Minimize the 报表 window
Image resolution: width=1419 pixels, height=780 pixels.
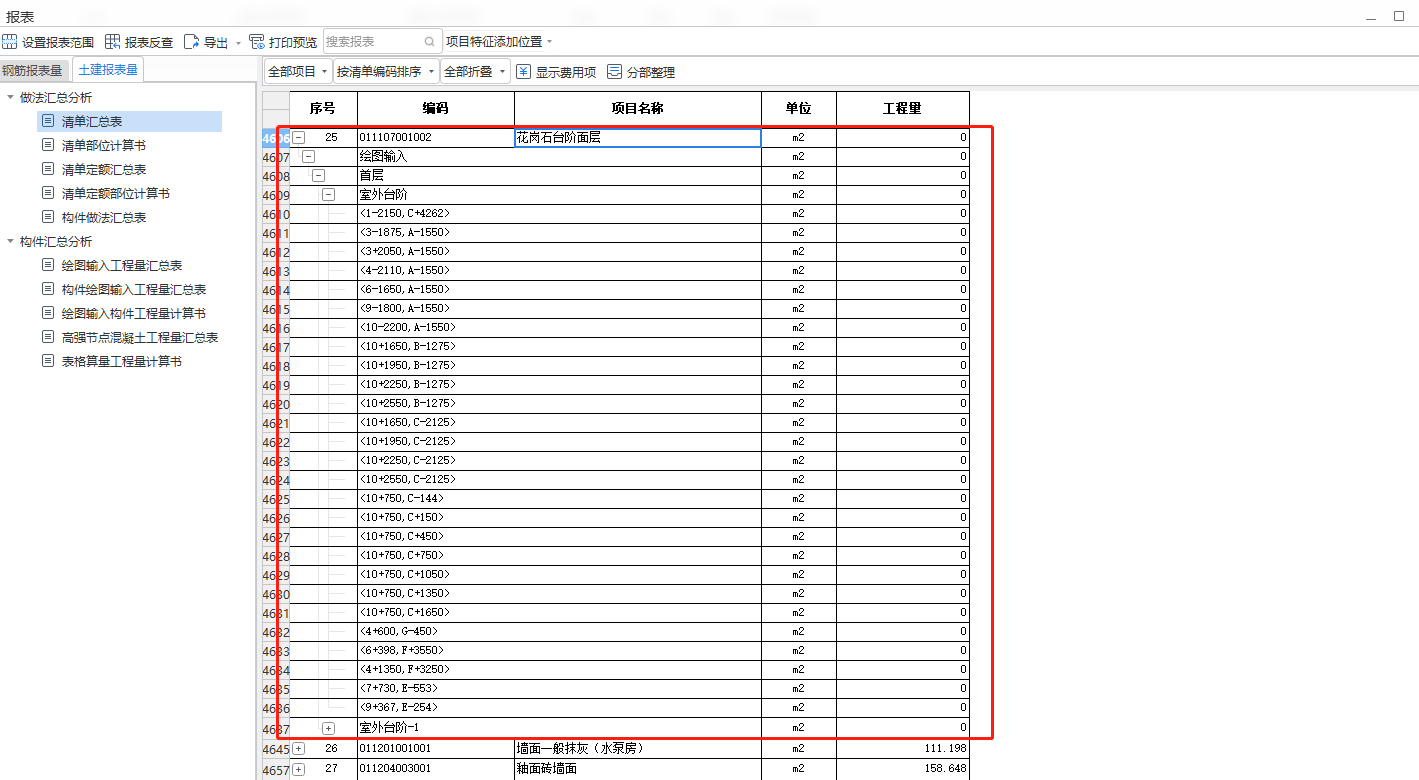pos(1369,17)
